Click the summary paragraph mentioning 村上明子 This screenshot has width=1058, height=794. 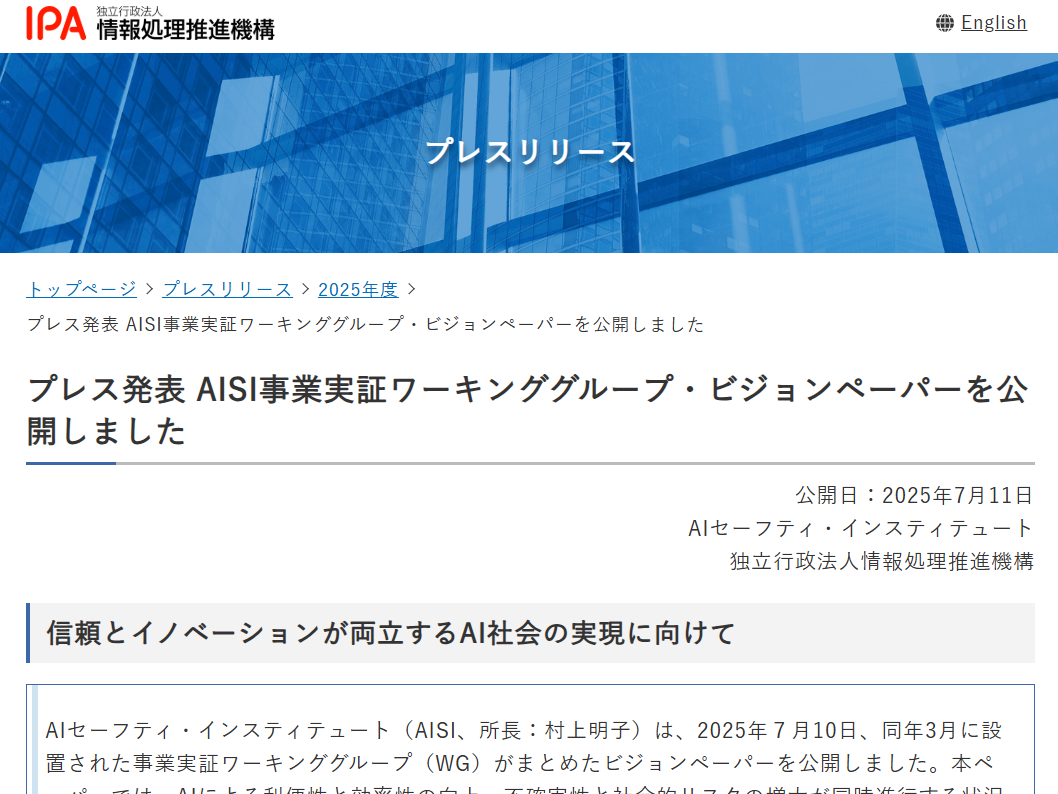click(518, 745)
